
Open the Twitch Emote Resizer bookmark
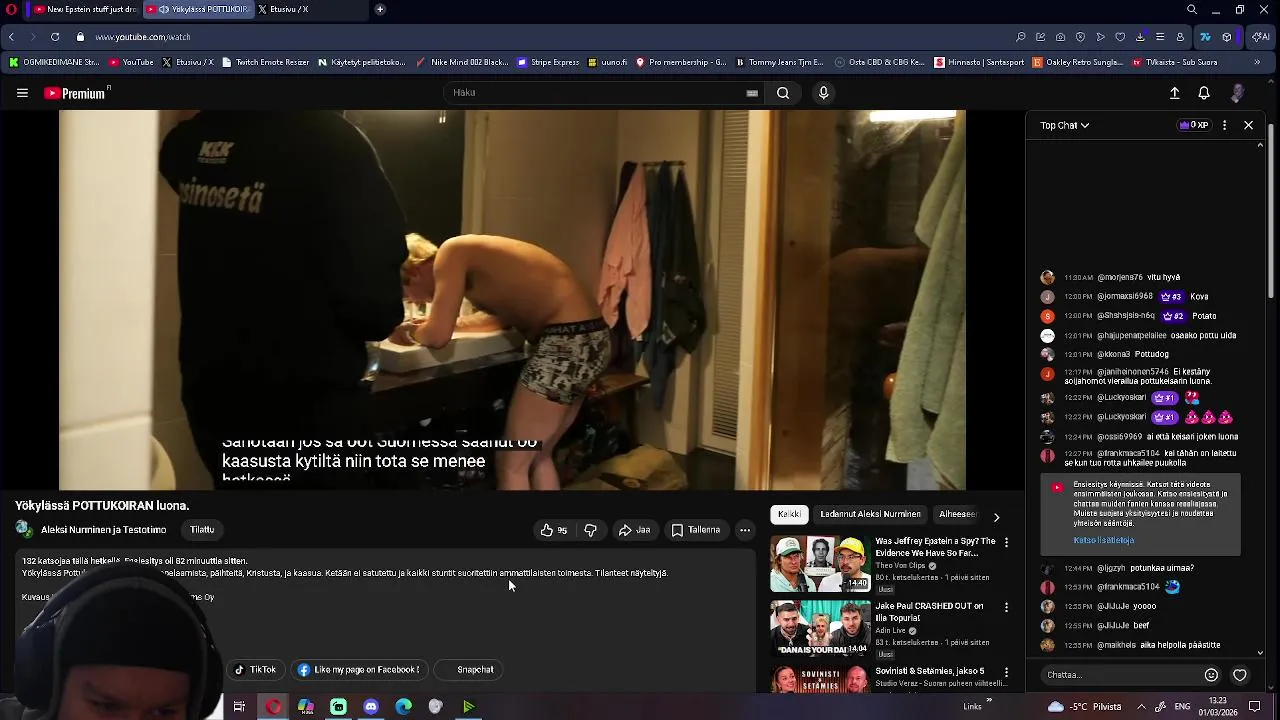pyautogui.click(x=265, y=62)
